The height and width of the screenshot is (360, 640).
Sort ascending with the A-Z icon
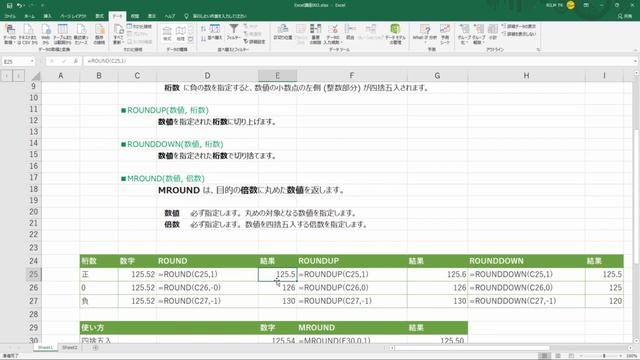coord(203,29)
